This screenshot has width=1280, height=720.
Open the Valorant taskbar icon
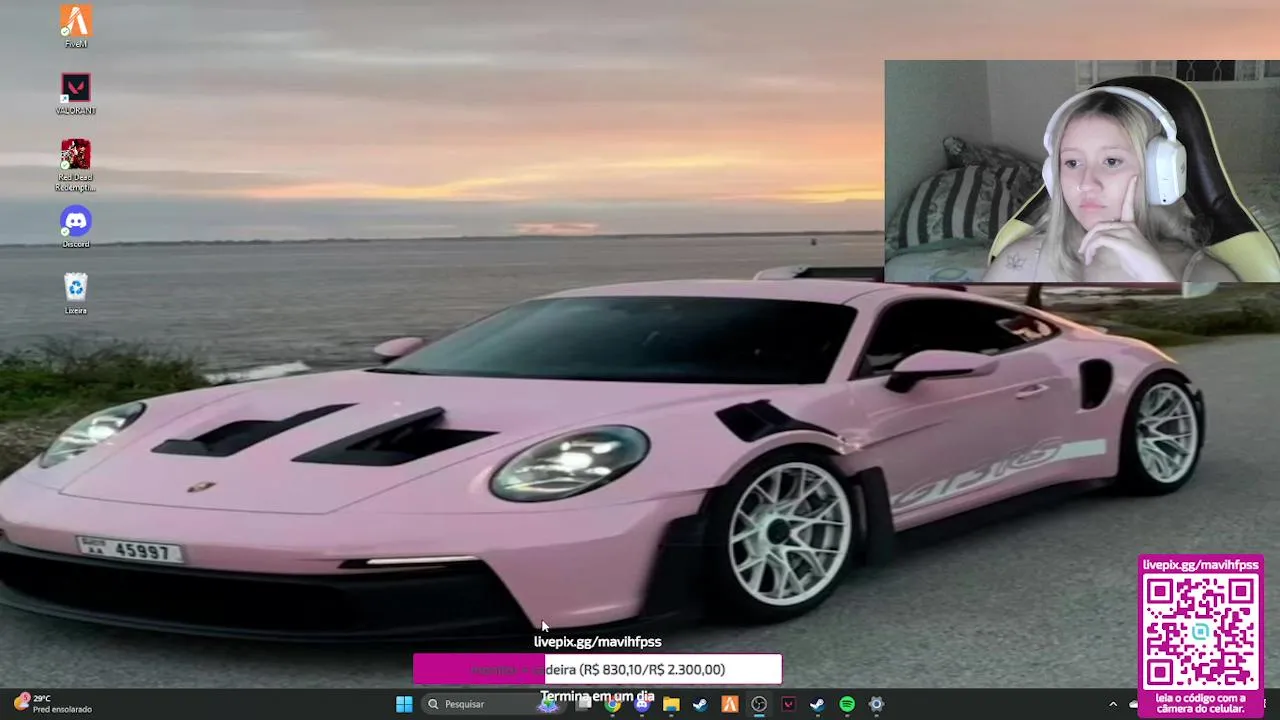tap(788, 704)
